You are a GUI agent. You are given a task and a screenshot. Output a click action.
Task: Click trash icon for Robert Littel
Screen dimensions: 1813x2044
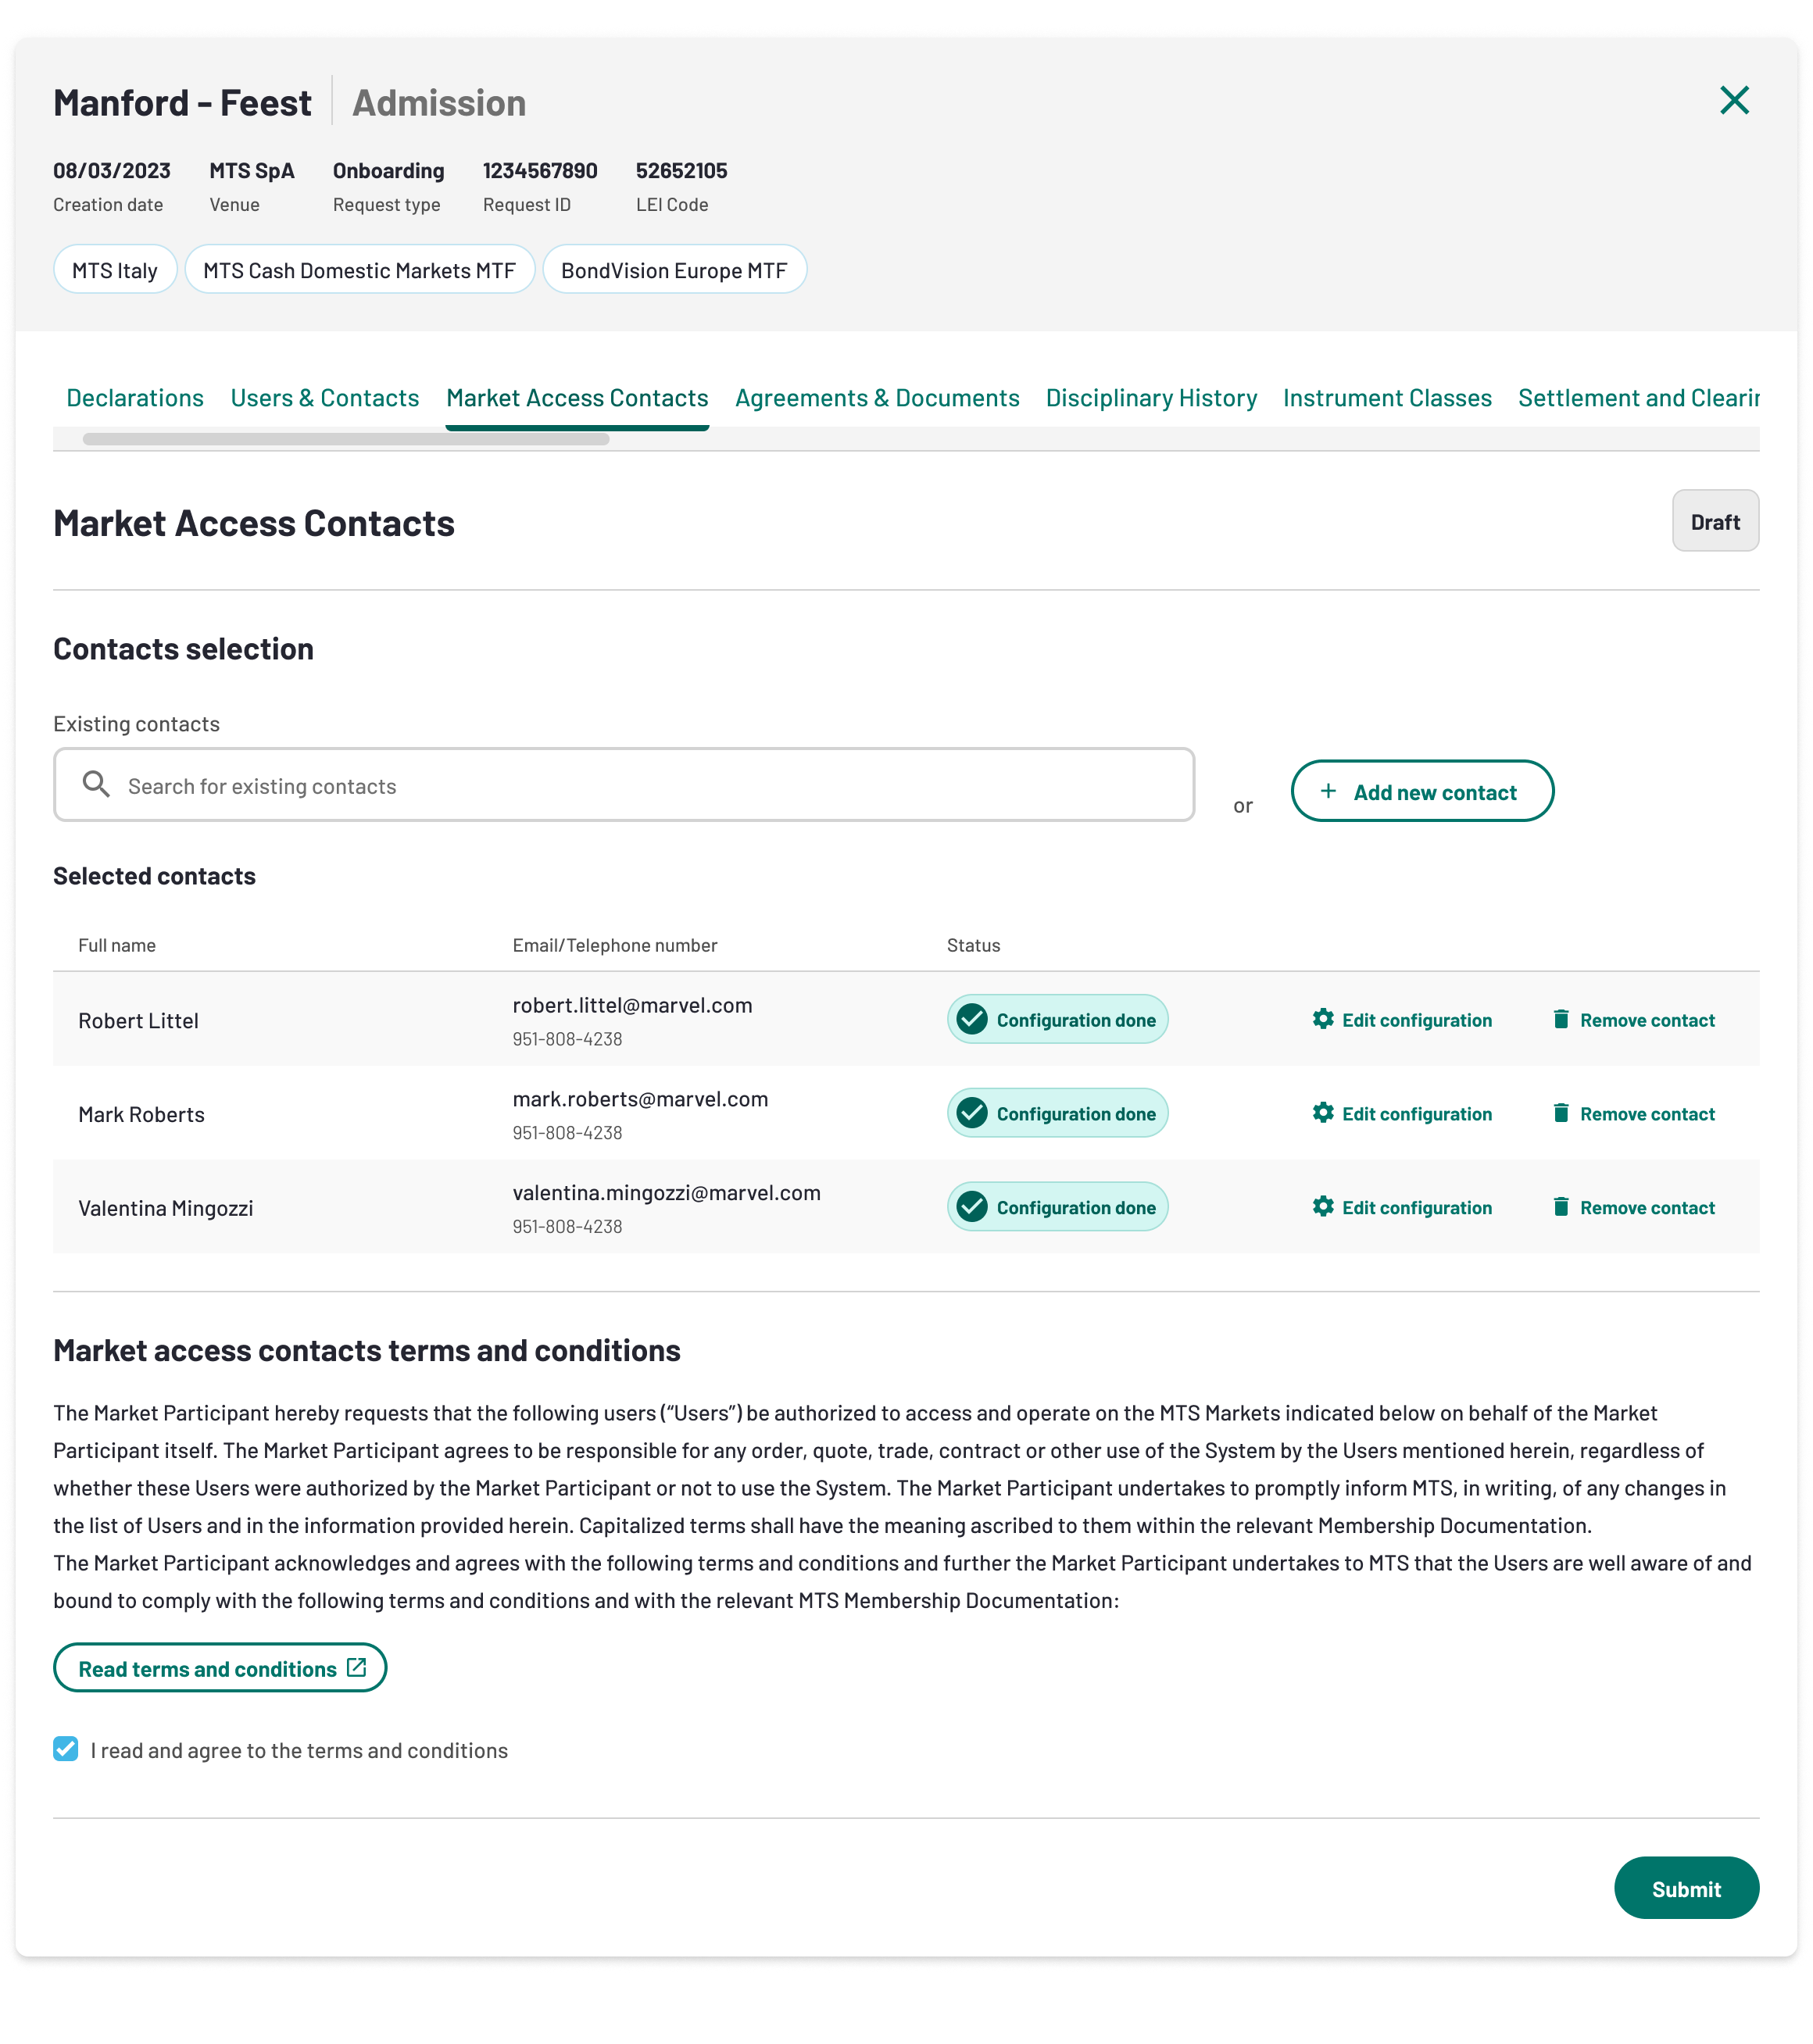coord(1560,1019)
